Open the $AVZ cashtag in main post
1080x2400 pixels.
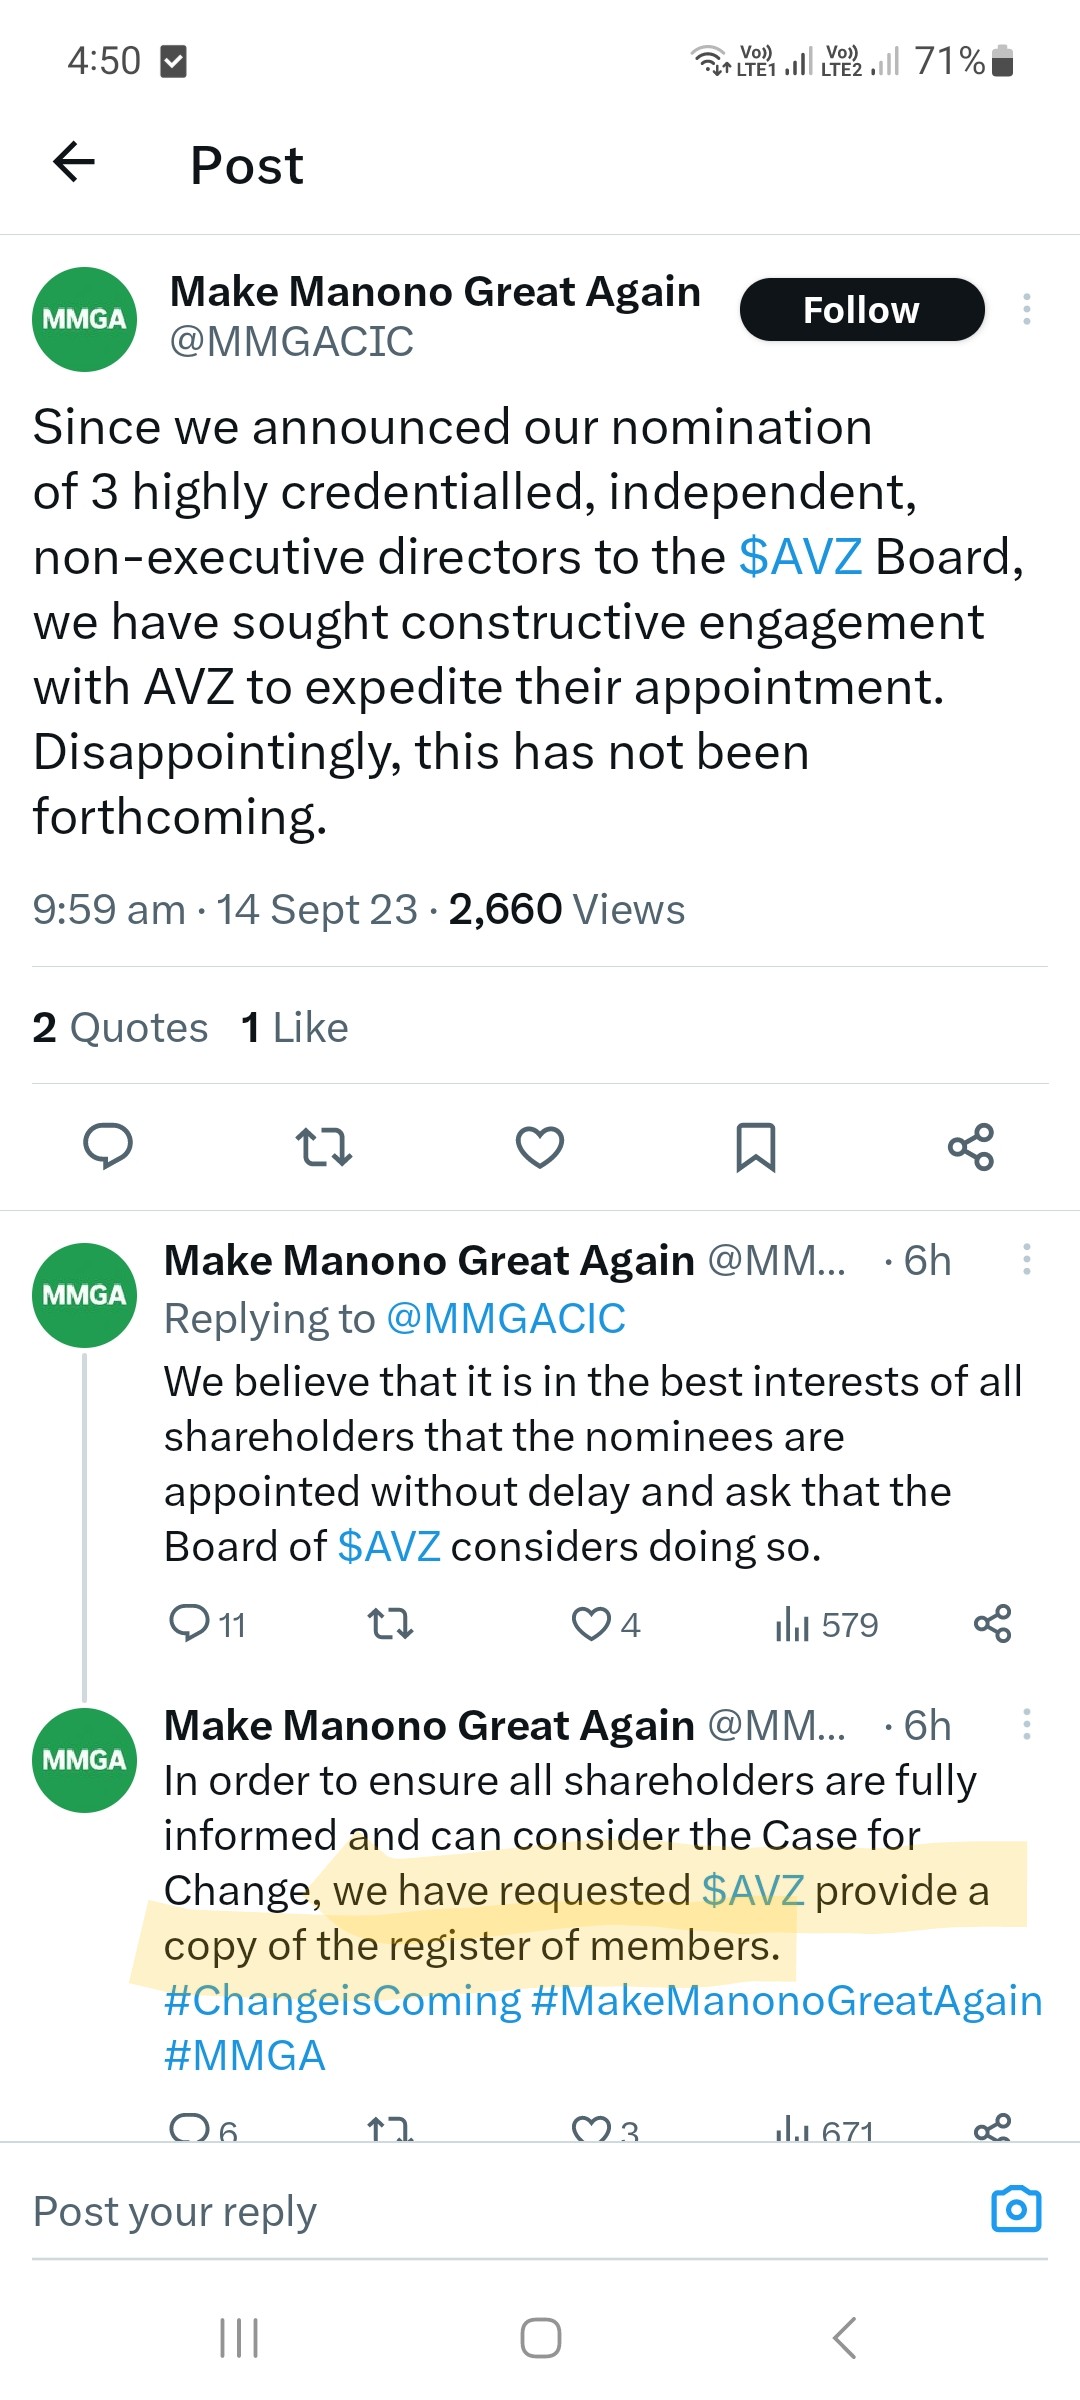point(800,557)
